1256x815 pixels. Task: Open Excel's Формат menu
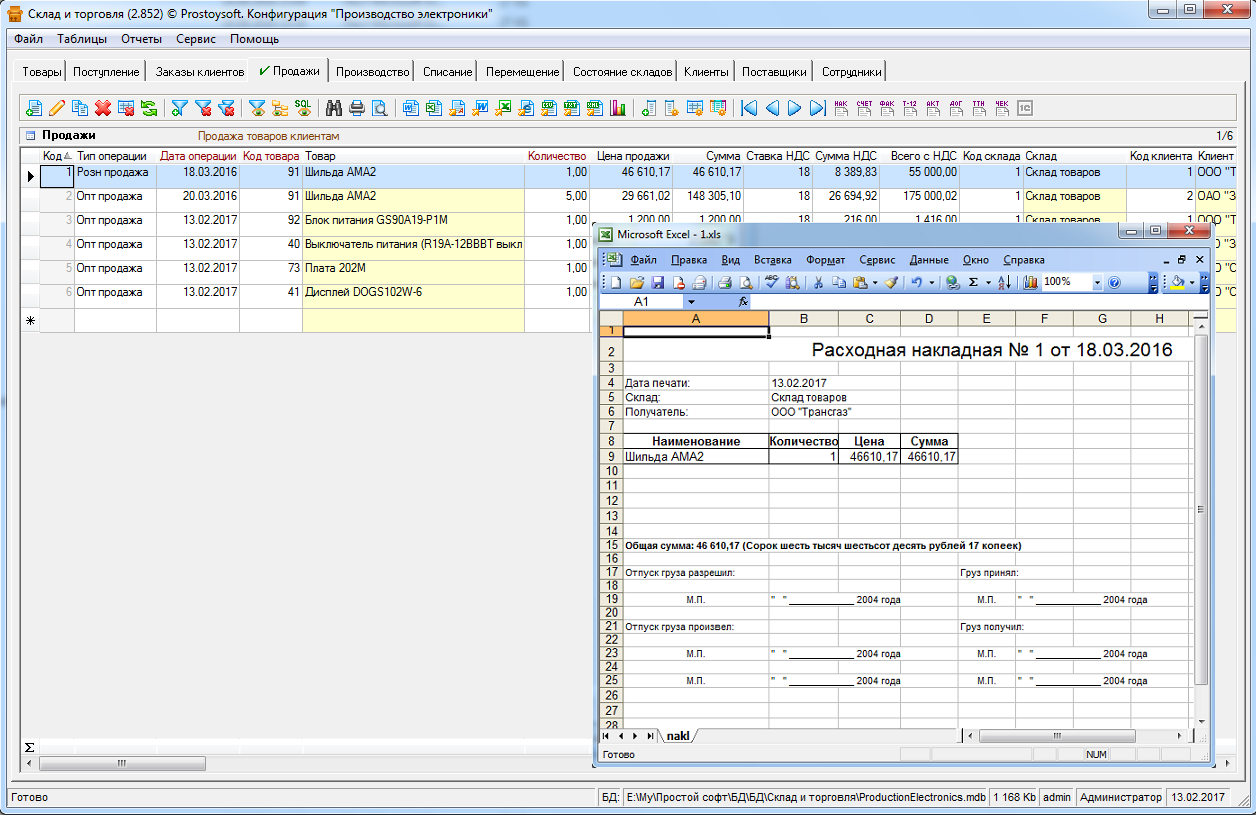point(826,260)
